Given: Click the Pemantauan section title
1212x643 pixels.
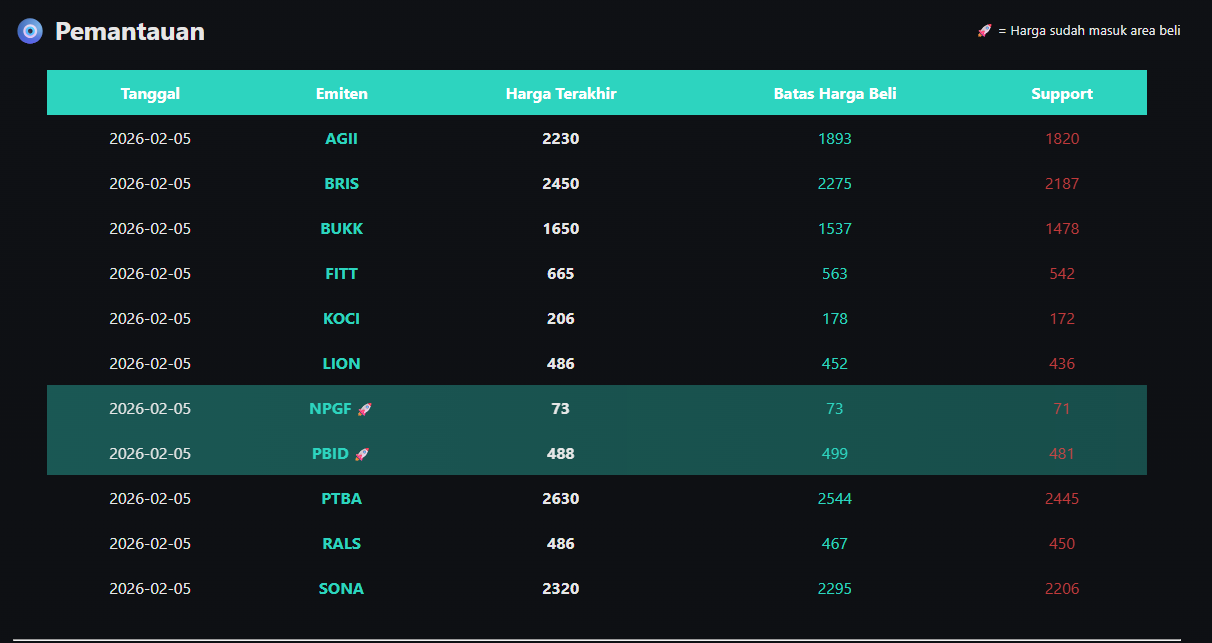Looking at the screenshot, I should pyautogui.click(x=130, y=32).
